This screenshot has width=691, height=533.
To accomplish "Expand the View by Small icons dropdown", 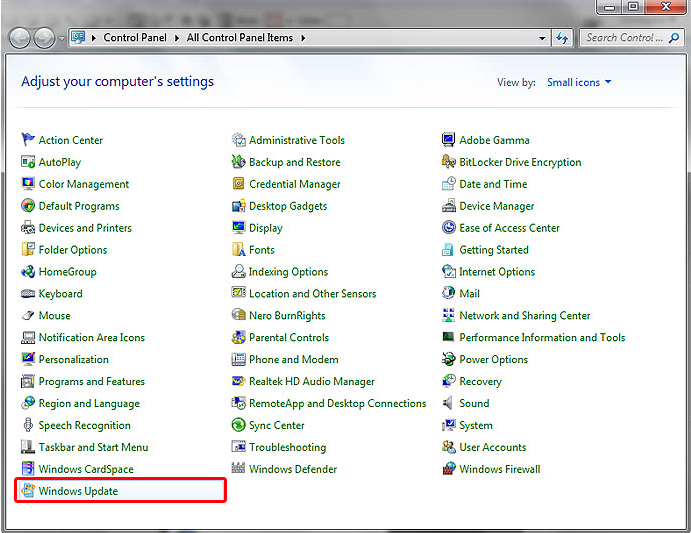I will click(x=579, y=82).
